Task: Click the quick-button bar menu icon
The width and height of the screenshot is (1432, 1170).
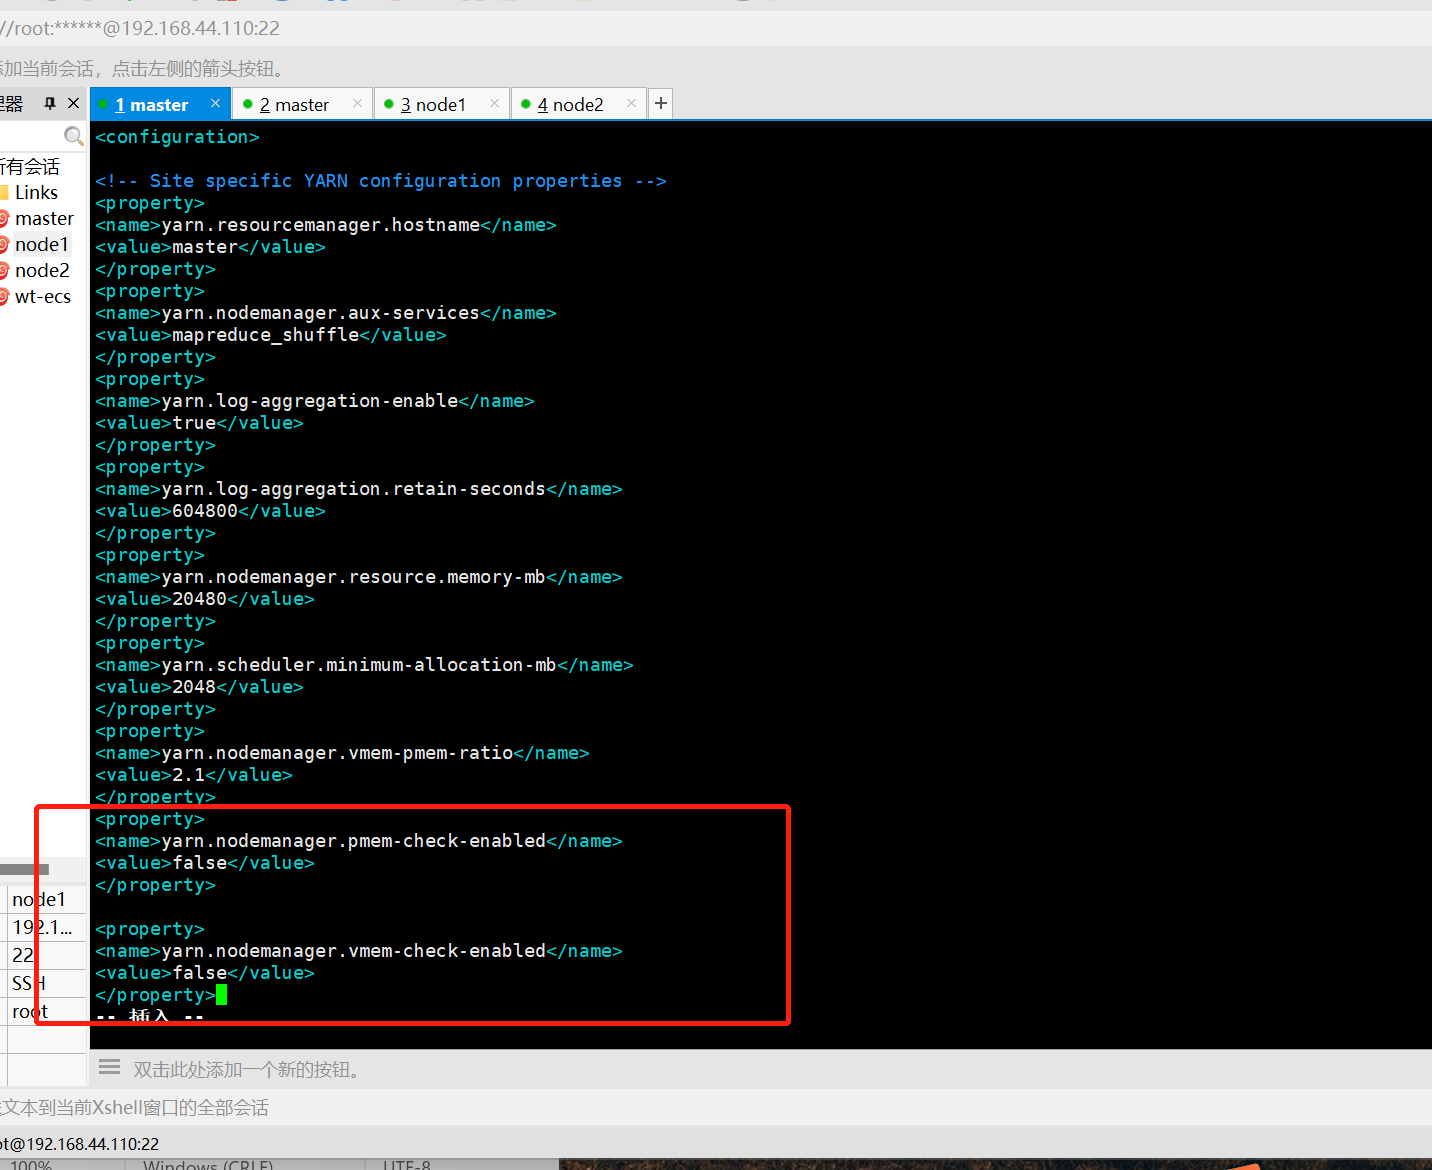Action: (110, 1067)
